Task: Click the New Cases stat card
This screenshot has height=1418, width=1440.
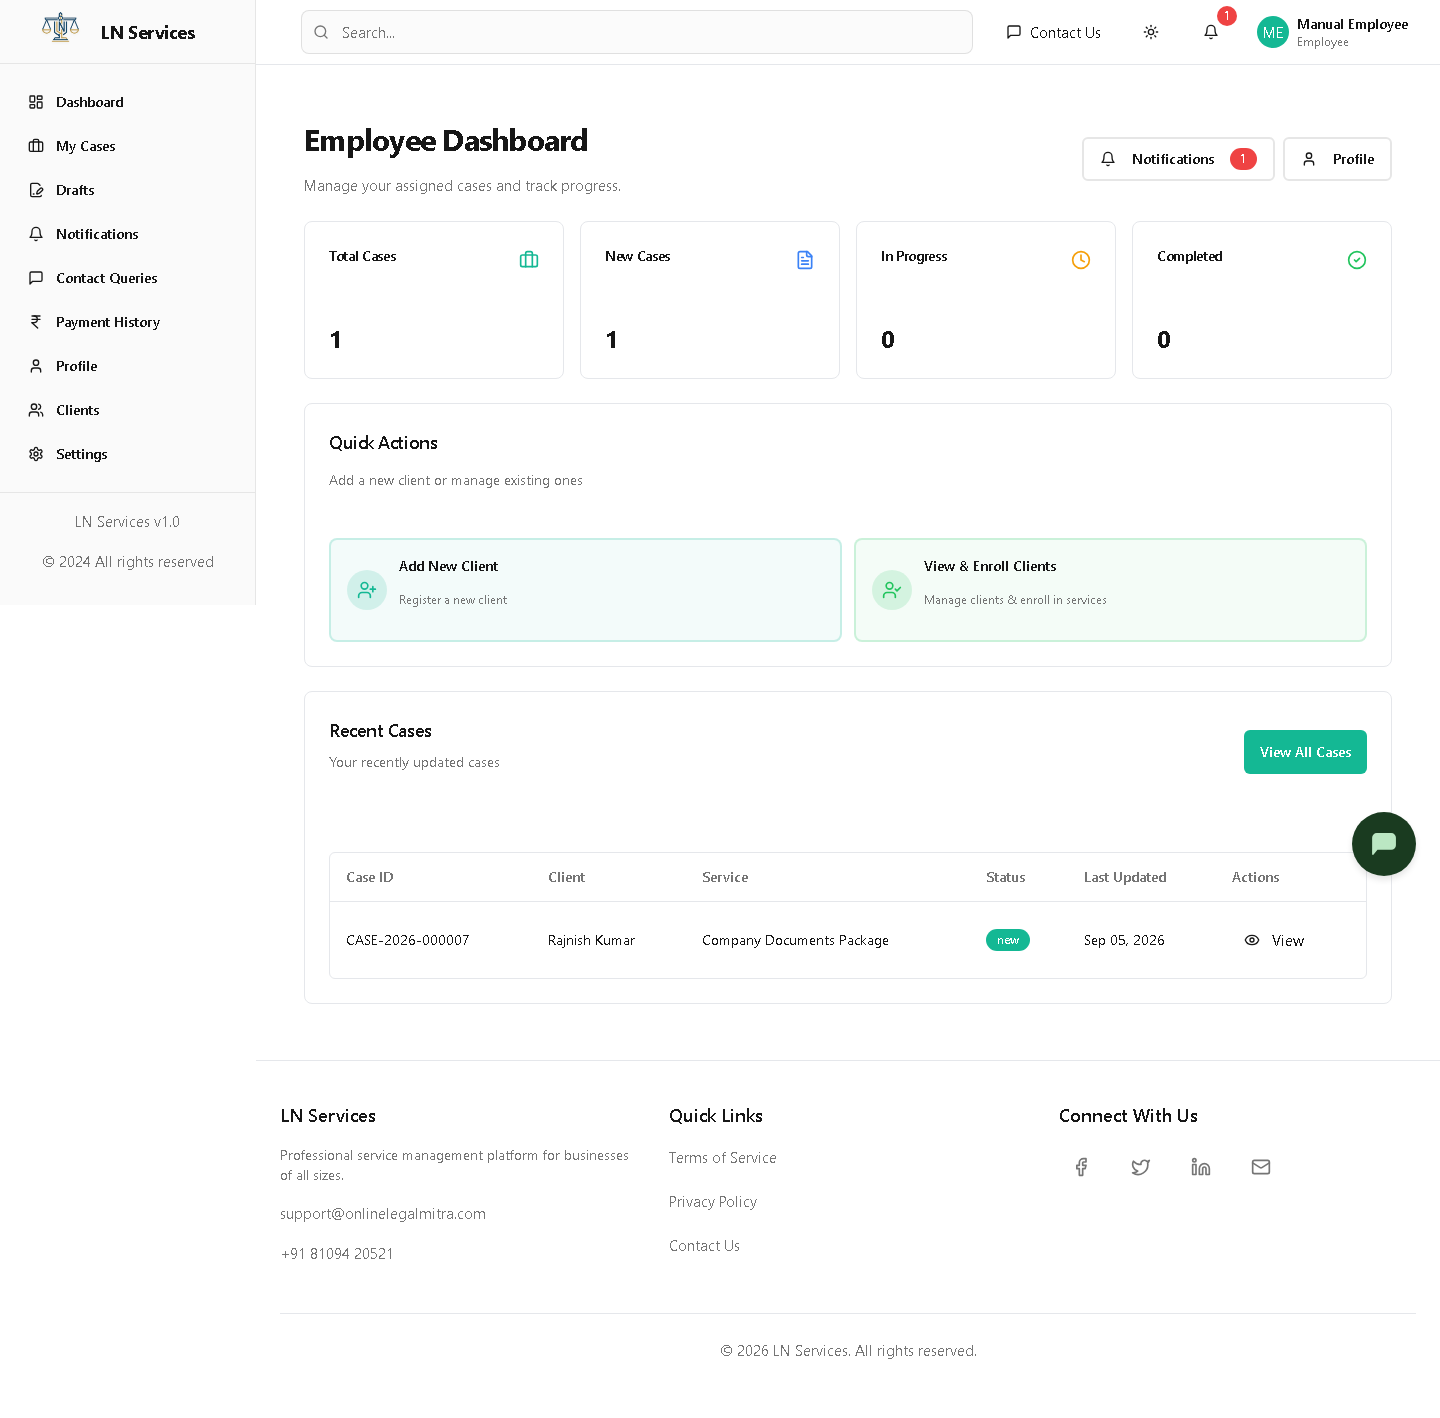Action: point(710,300)
